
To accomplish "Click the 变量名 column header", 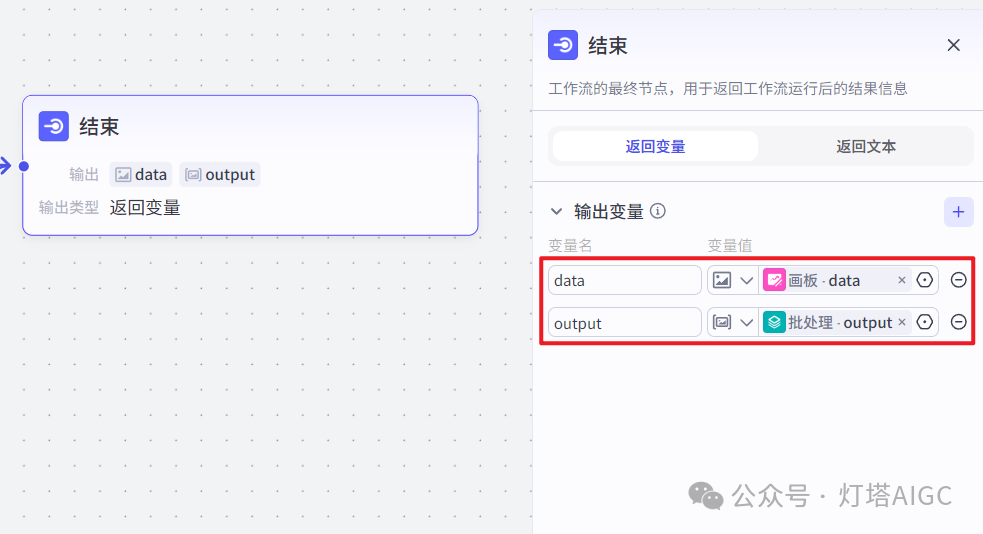I will 570,246.
